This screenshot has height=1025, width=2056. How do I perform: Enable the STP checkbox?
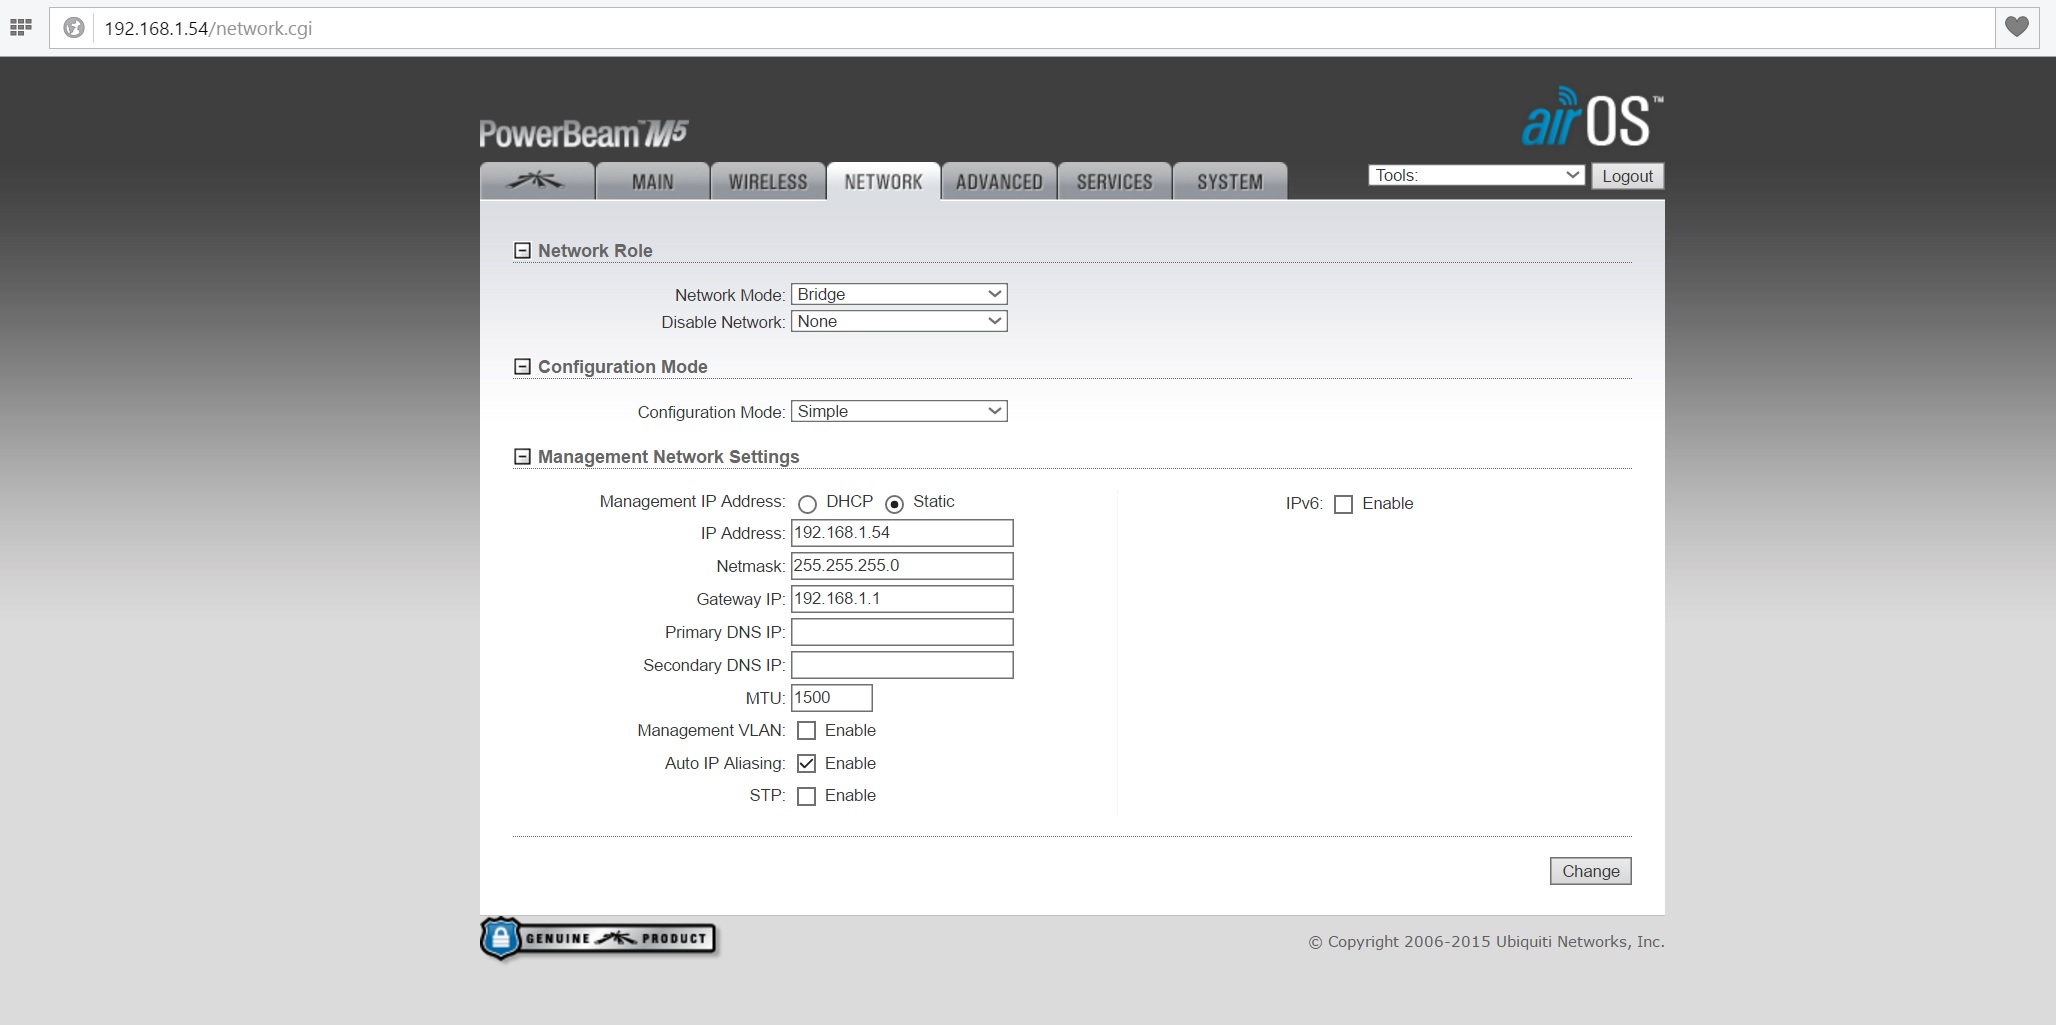point(806,796)
